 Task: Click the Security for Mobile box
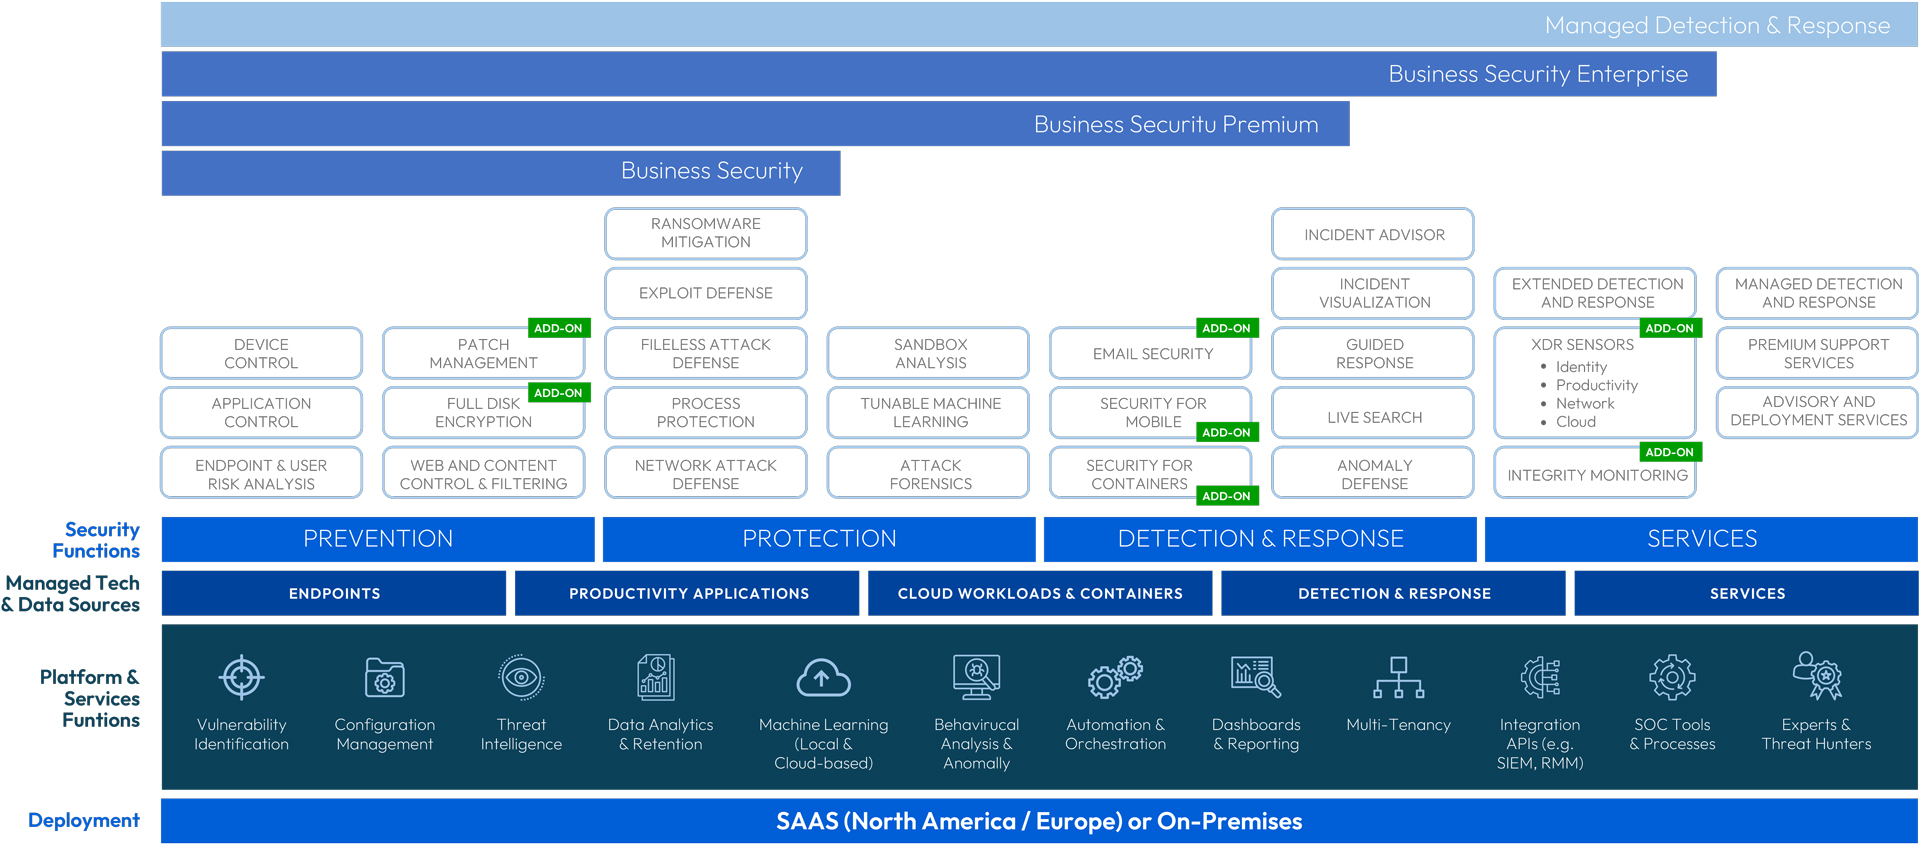click(x=1151, y=412)
